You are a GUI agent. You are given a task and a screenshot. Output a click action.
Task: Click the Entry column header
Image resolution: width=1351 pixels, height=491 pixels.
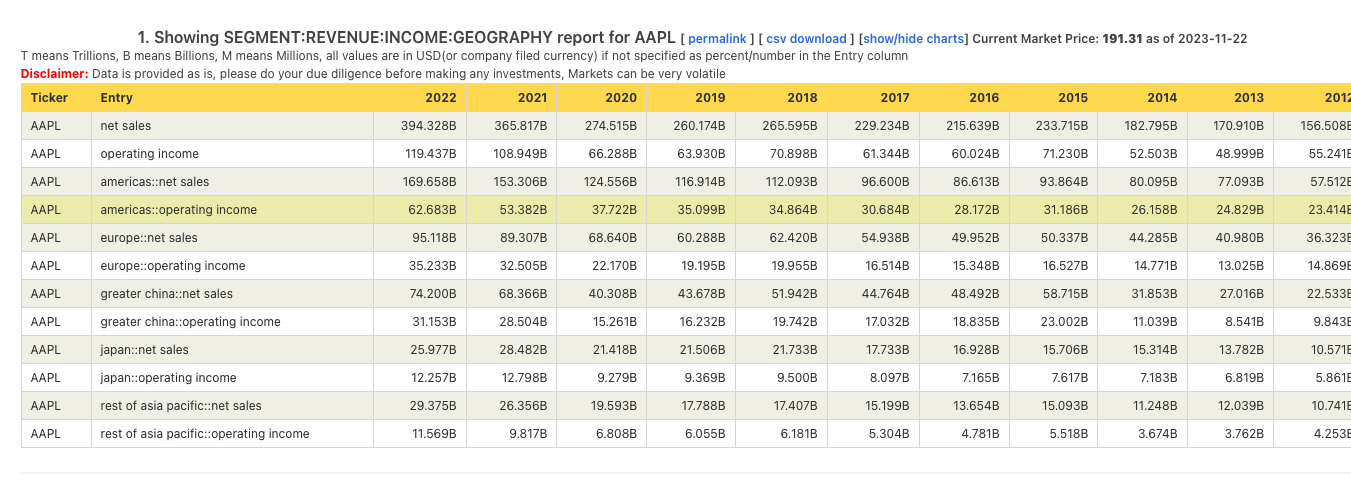pyautogui.click(x=232, y=98)
